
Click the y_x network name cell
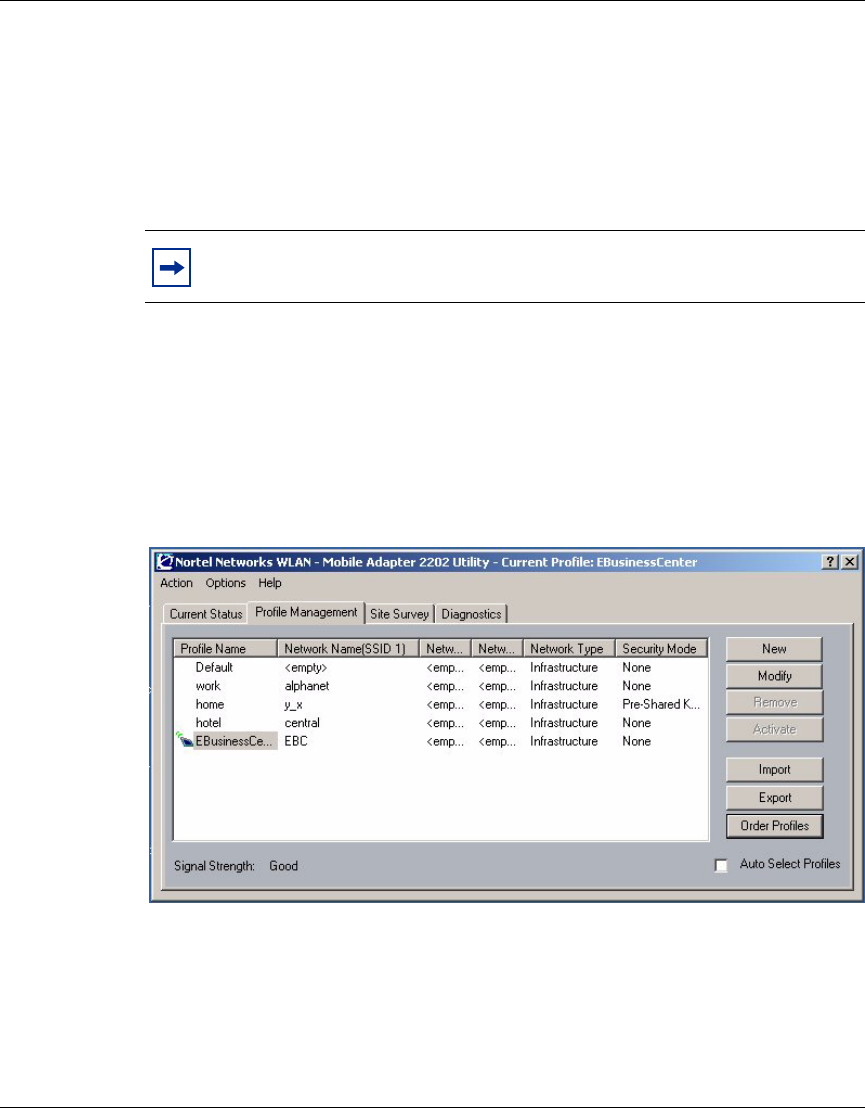point(293,705)
